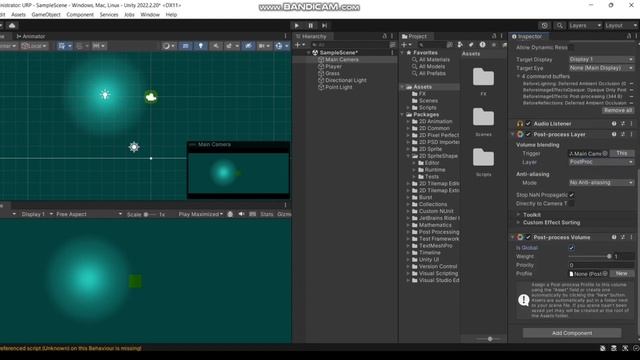This screenshot has width=640, height=360.
Task: Toggle Gizmos globe icon in Scene view
Action: [x=279, y=46]
